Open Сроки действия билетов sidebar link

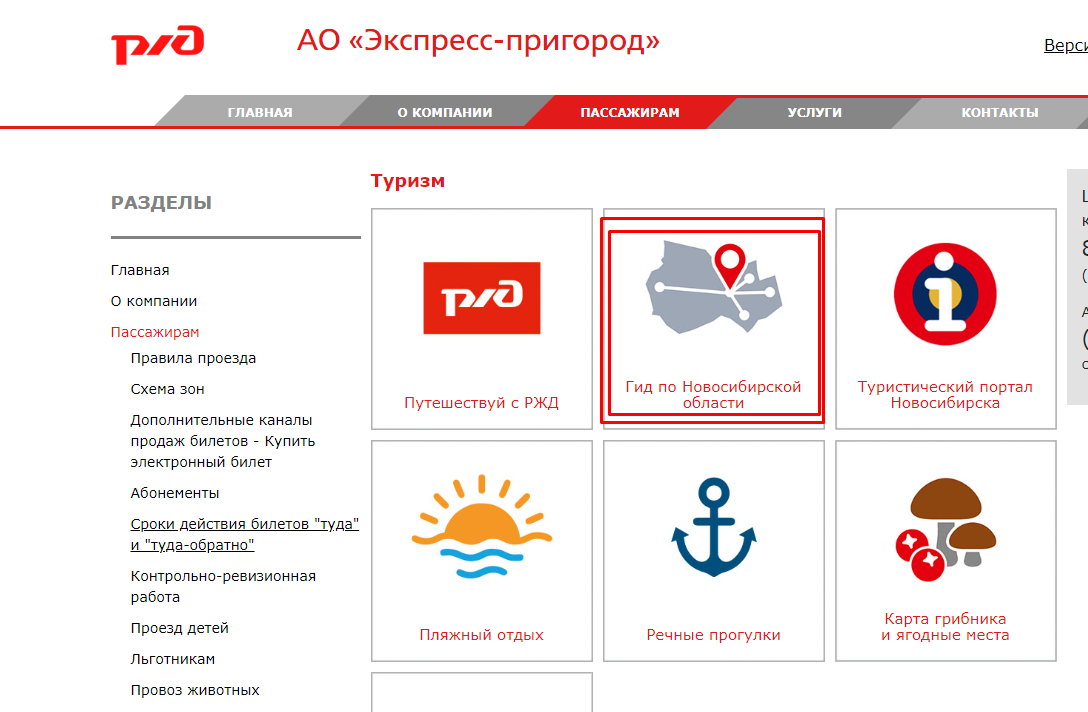pyautogui.click(x=245, y=534)
